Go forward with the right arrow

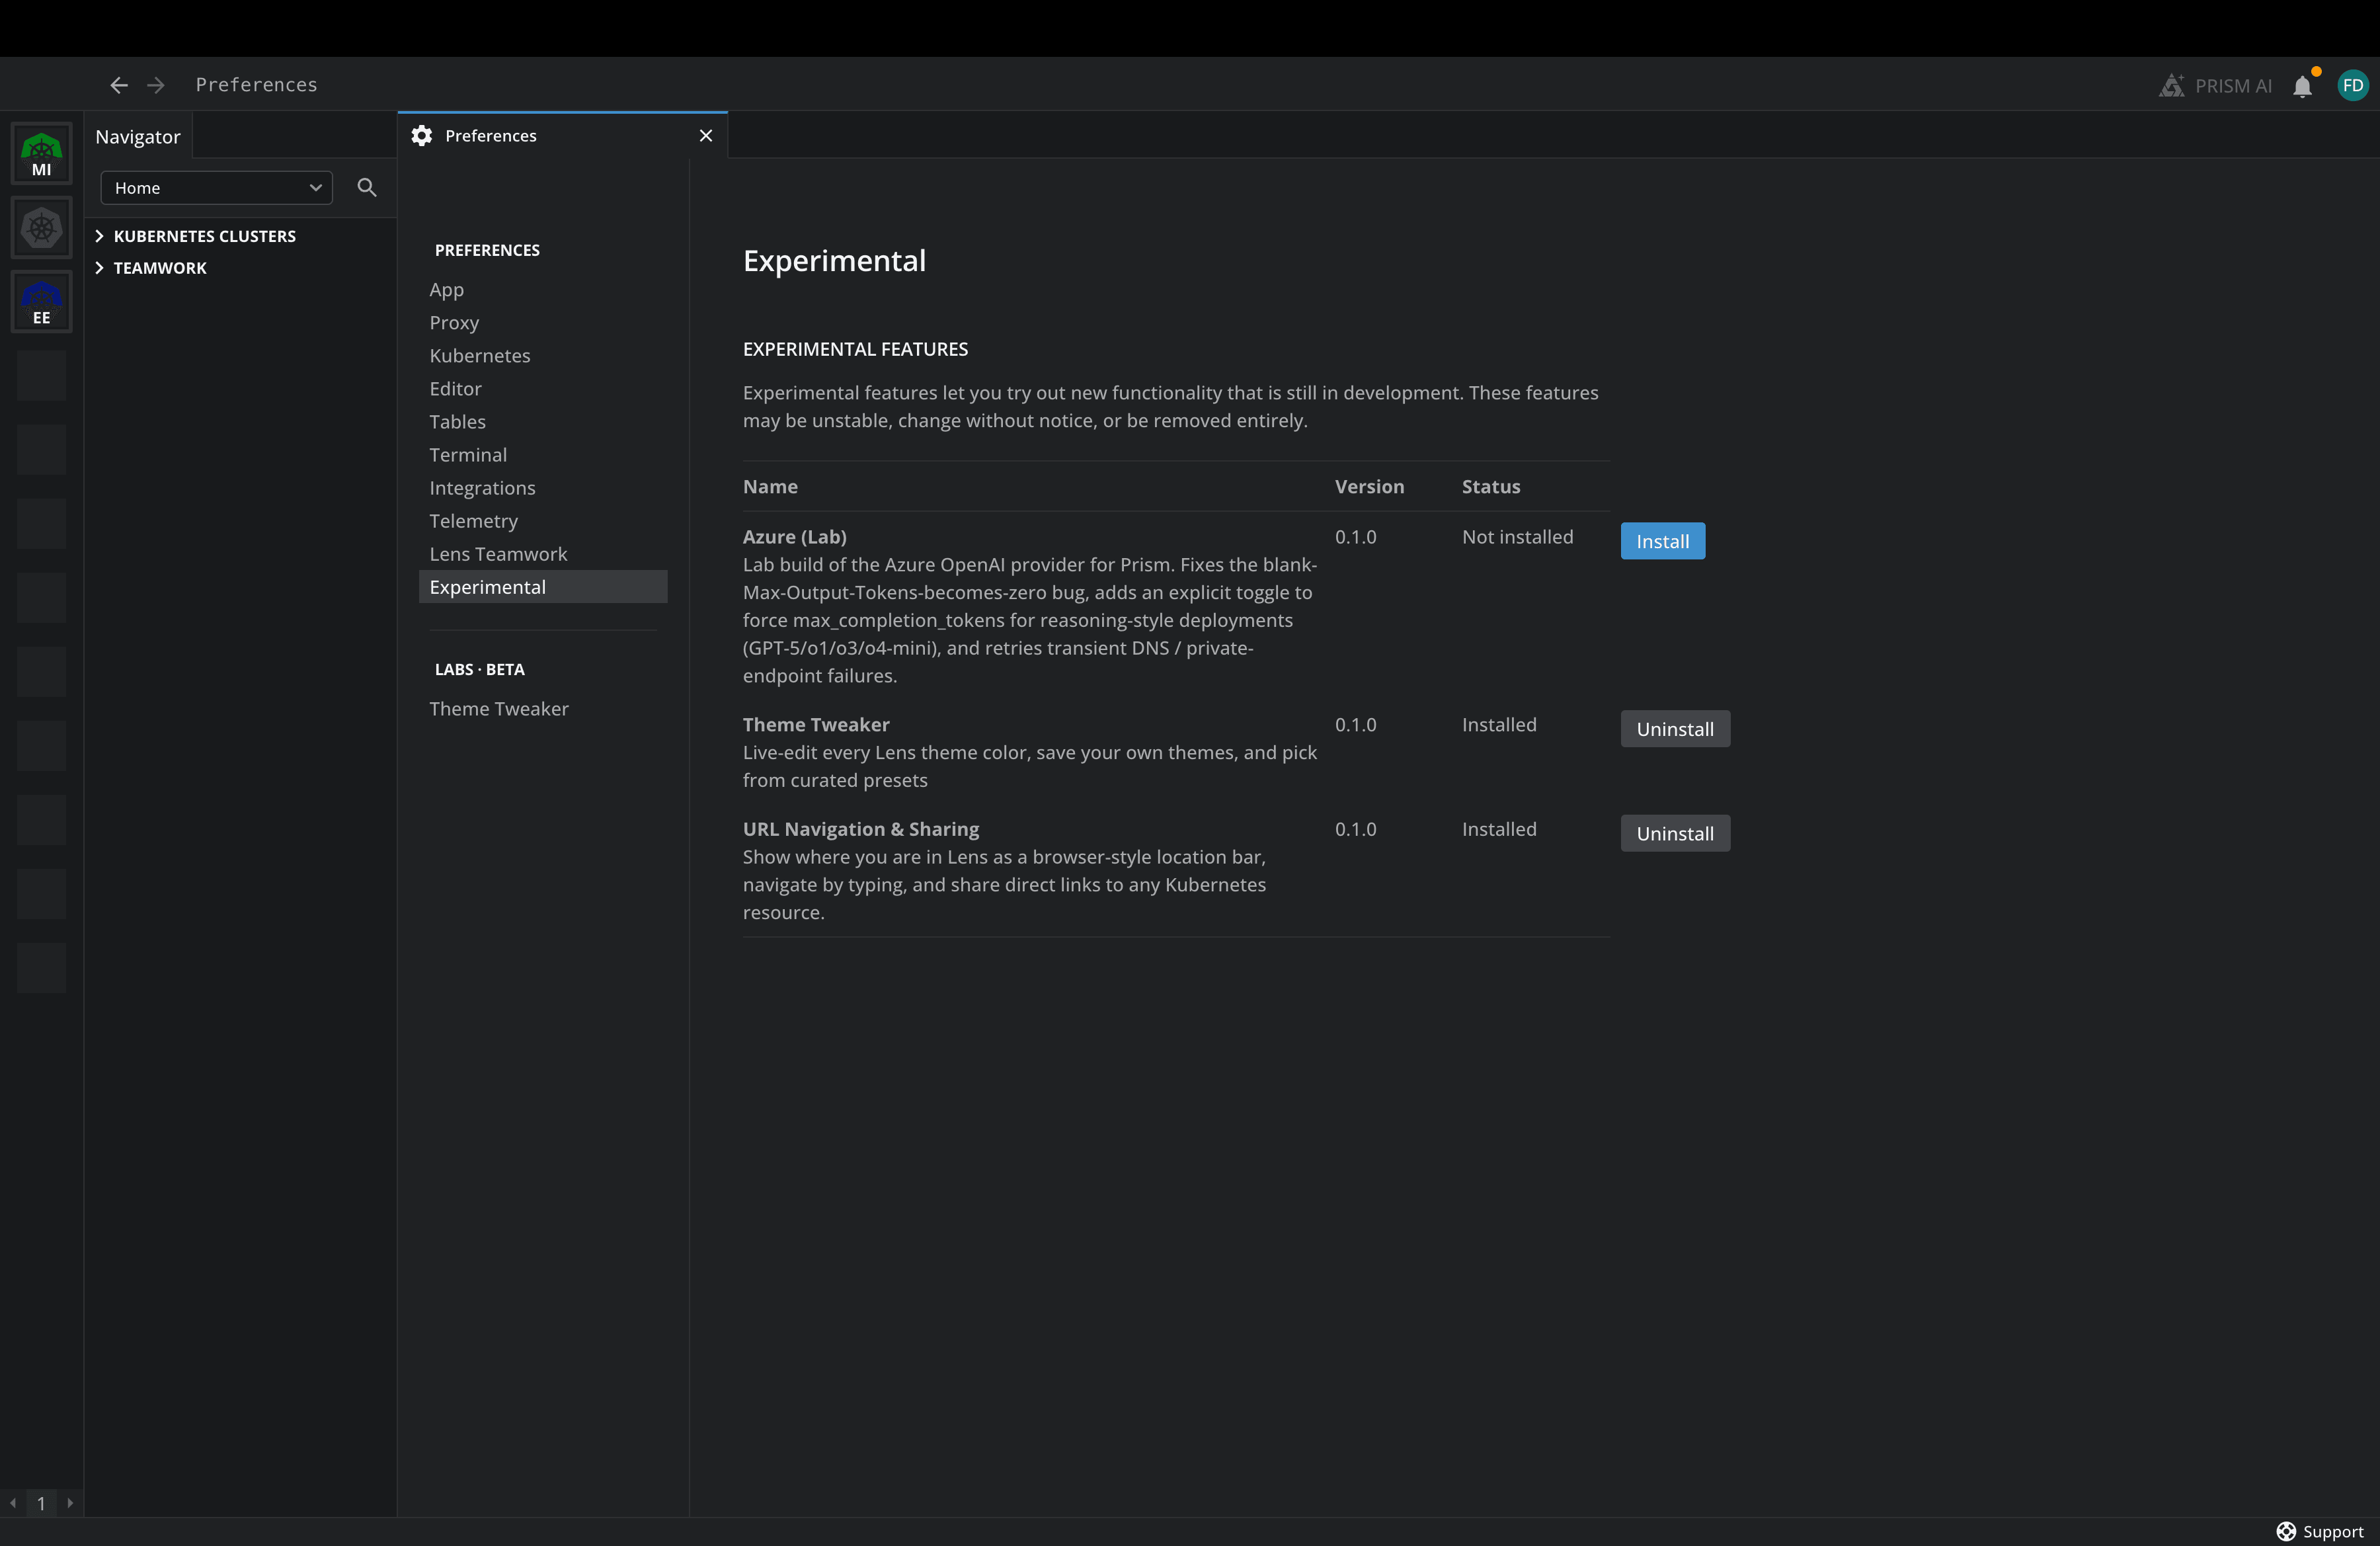tap(156, 85)
